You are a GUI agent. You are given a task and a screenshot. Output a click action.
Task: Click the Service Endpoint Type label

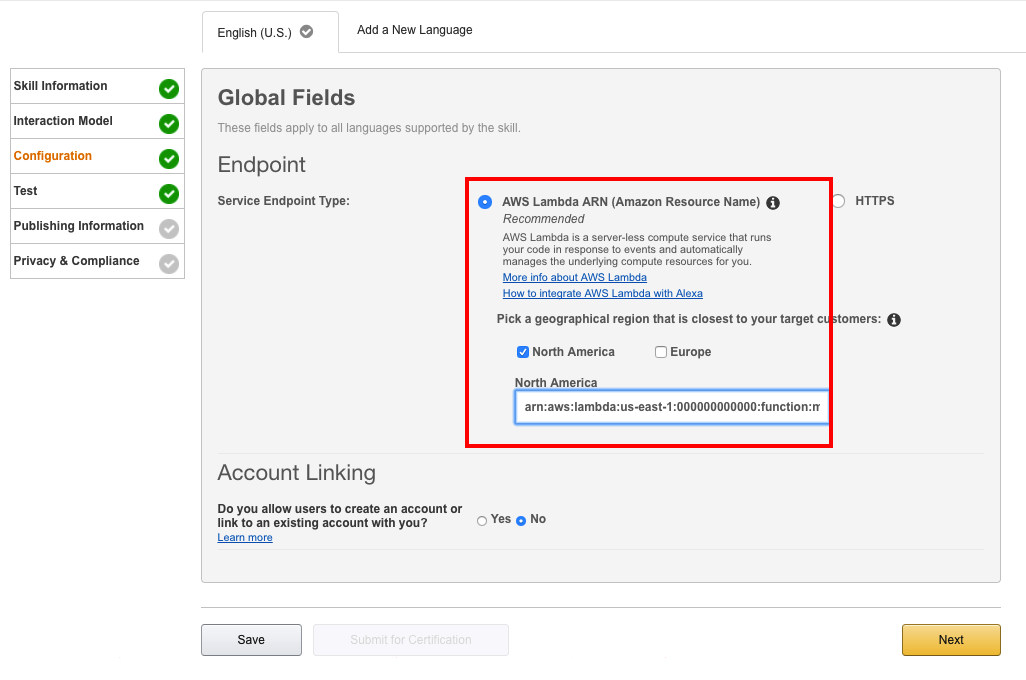[x=283, y=201]
